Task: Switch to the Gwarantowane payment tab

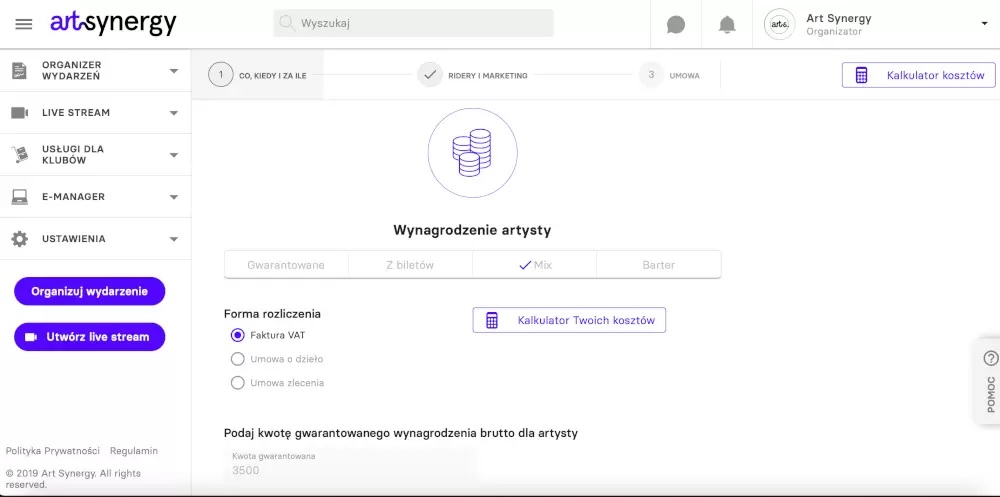Action: [x=286, y=265]
